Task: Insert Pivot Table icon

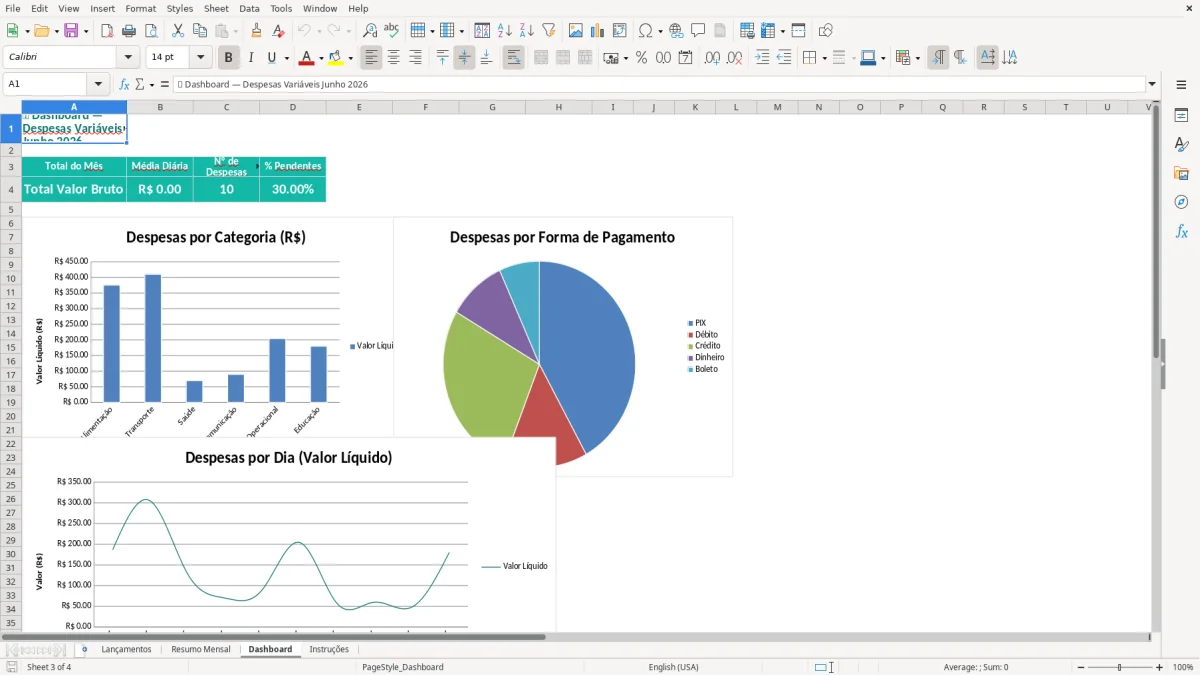Action: click(x=620, y=31)
